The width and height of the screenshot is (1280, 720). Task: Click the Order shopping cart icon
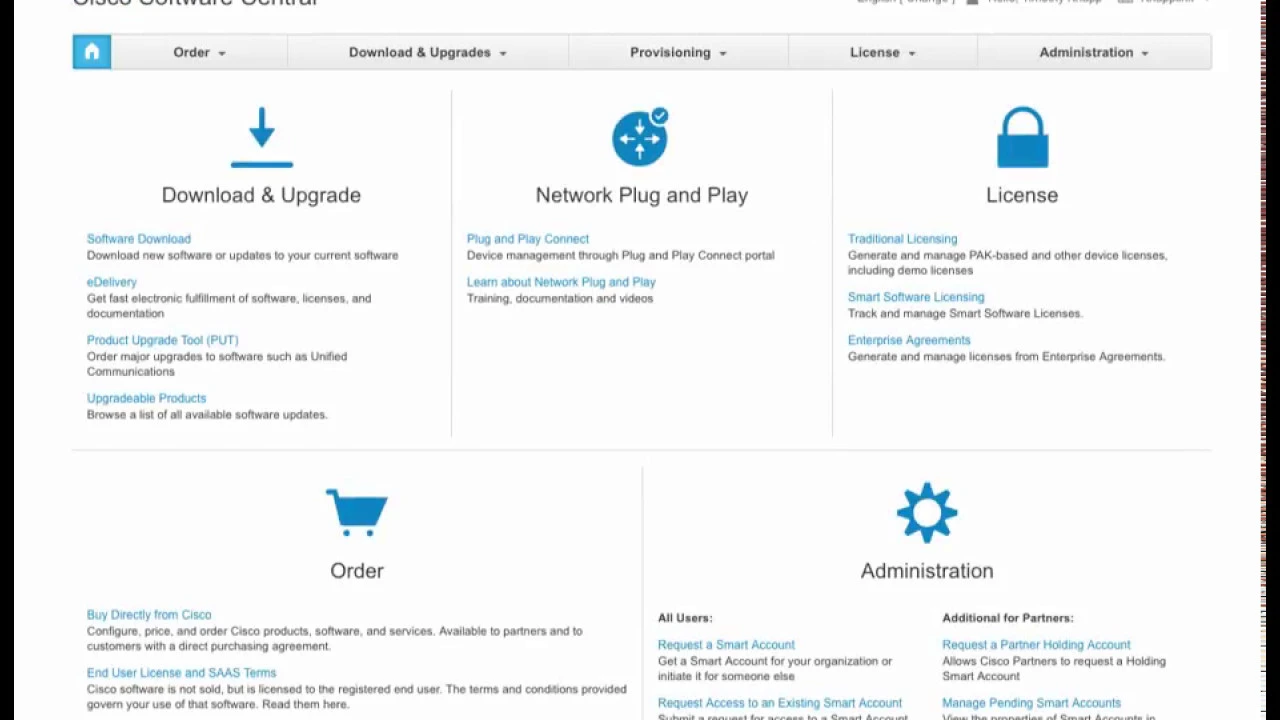click(x=357, y=512)
